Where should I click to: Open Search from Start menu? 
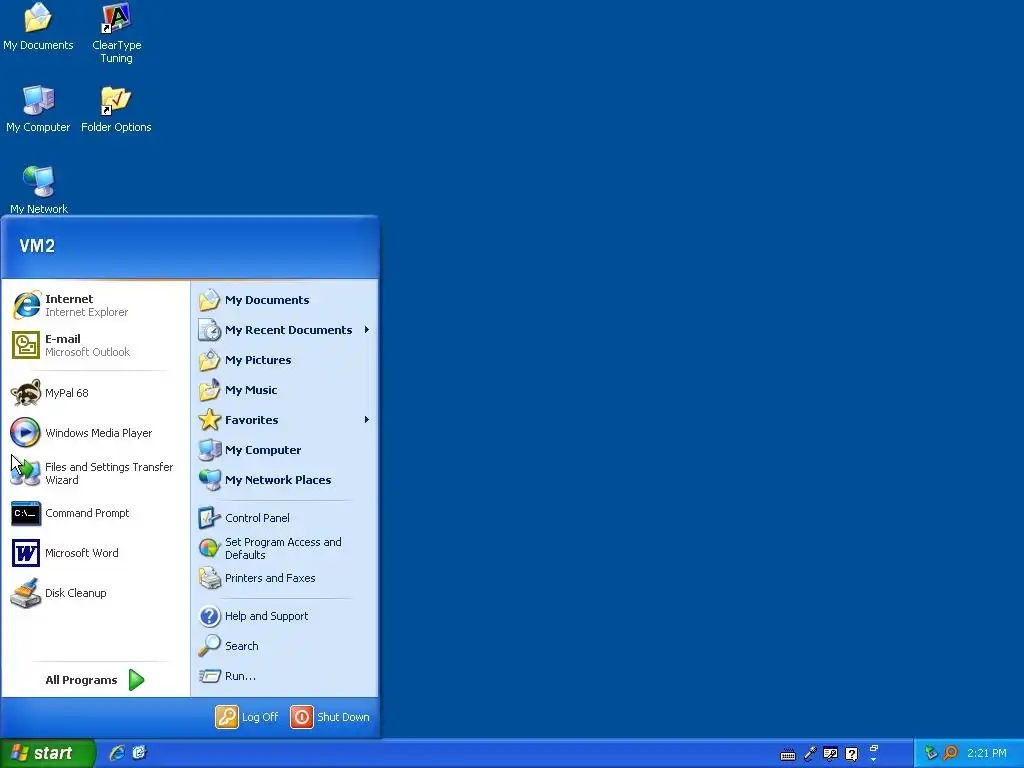click(x=285, y=646)
